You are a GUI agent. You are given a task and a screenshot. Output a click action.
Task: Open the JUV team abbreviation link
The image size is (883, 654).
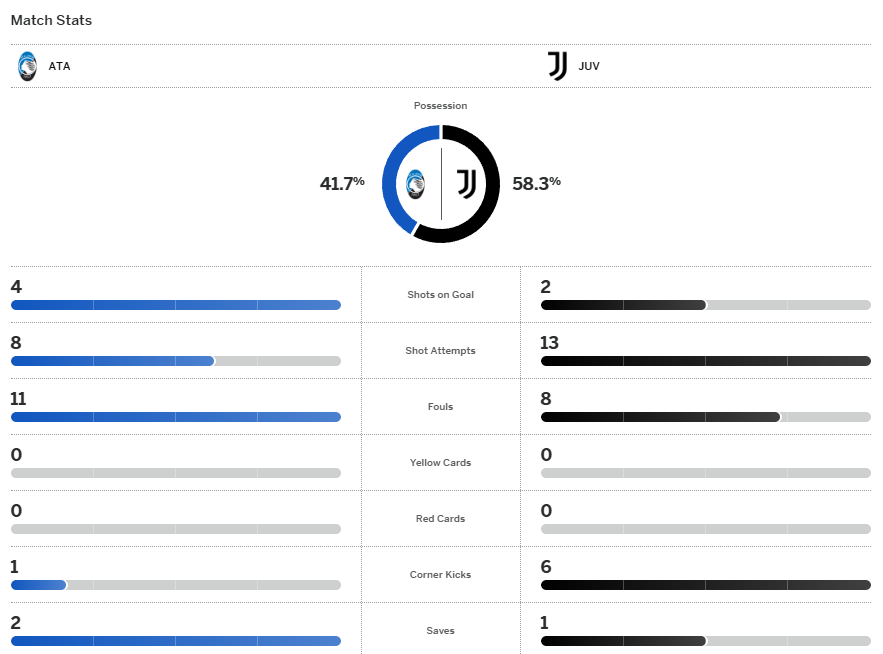589,67
